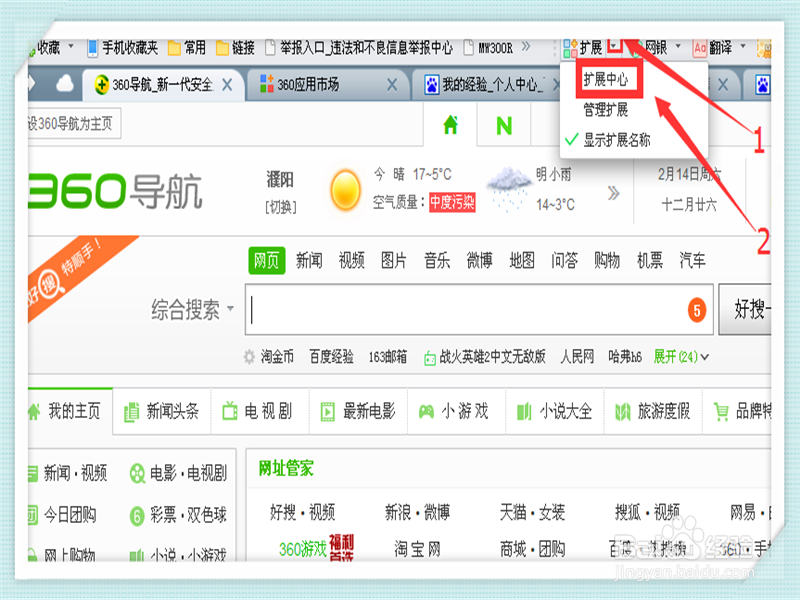The height and width of the screenshot is (600, 800).
Task: Expand the 网银 dropdown arrow
Action: [678, 46]
